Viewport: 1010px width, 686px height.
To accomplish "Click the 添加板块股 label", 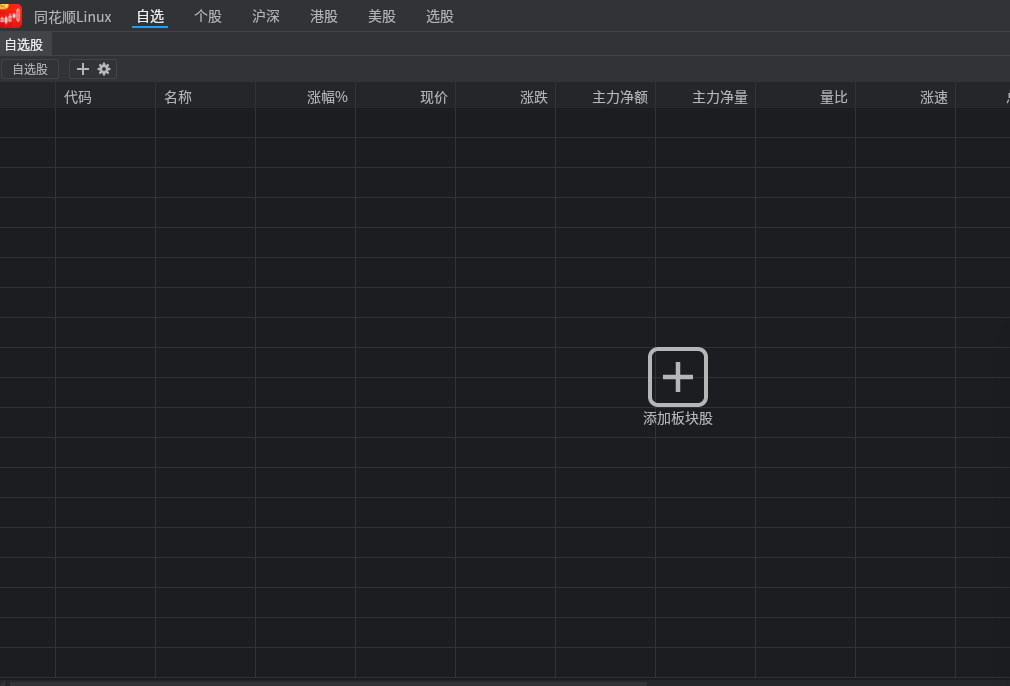I will pyautogui.click(x=678, y=419).
